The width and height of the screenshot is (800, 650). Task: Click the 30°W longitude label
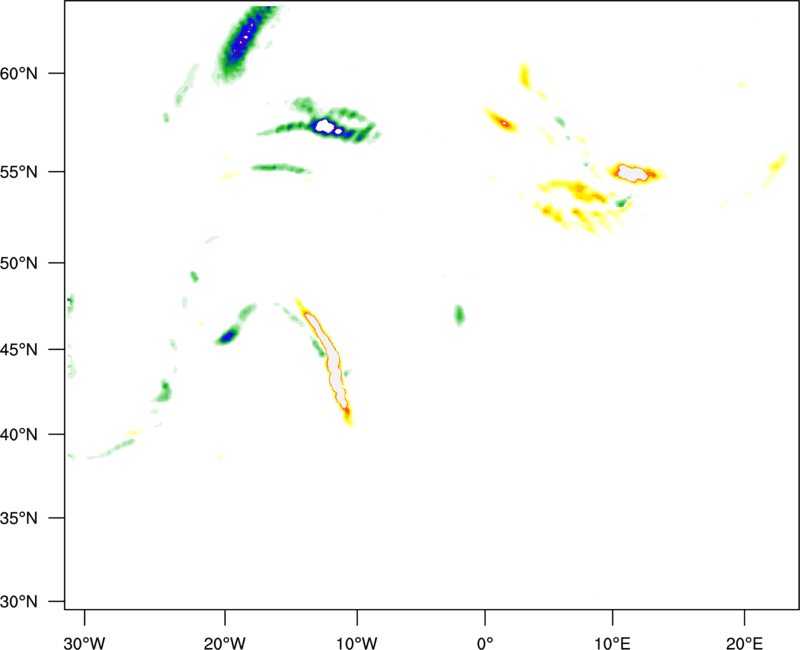(85, 641)
